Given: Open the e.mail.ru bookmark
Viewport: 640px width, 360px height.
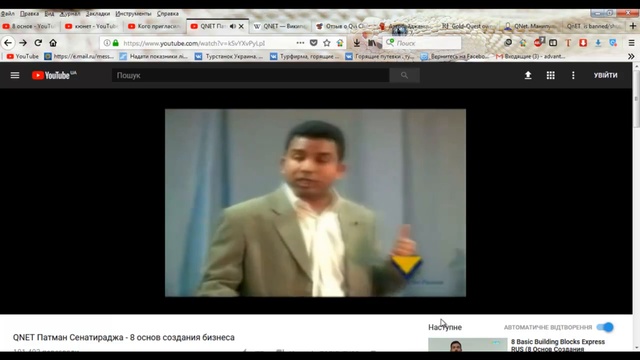Looking at the screenshot, I should click(79, 56).
